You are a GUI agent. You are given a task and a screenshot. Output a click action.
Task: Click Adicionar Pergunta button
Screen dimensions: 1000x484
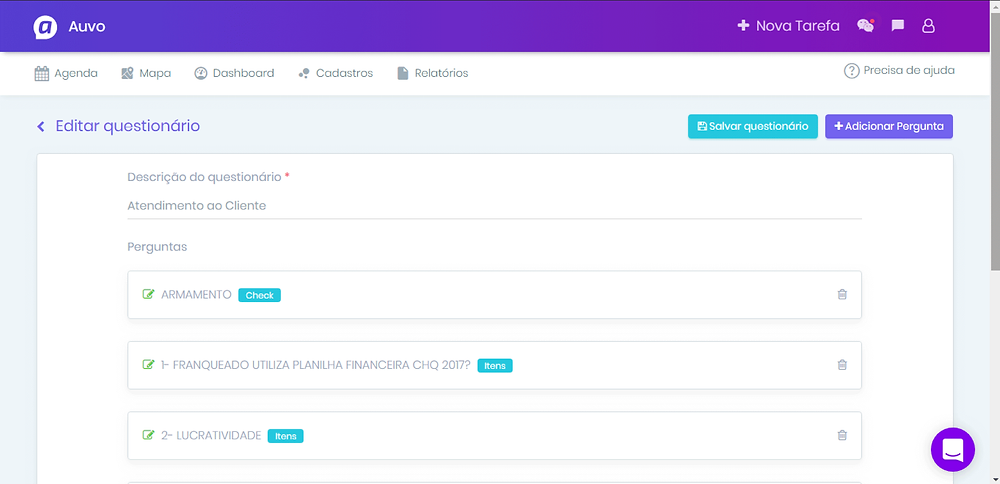(888, 127)
